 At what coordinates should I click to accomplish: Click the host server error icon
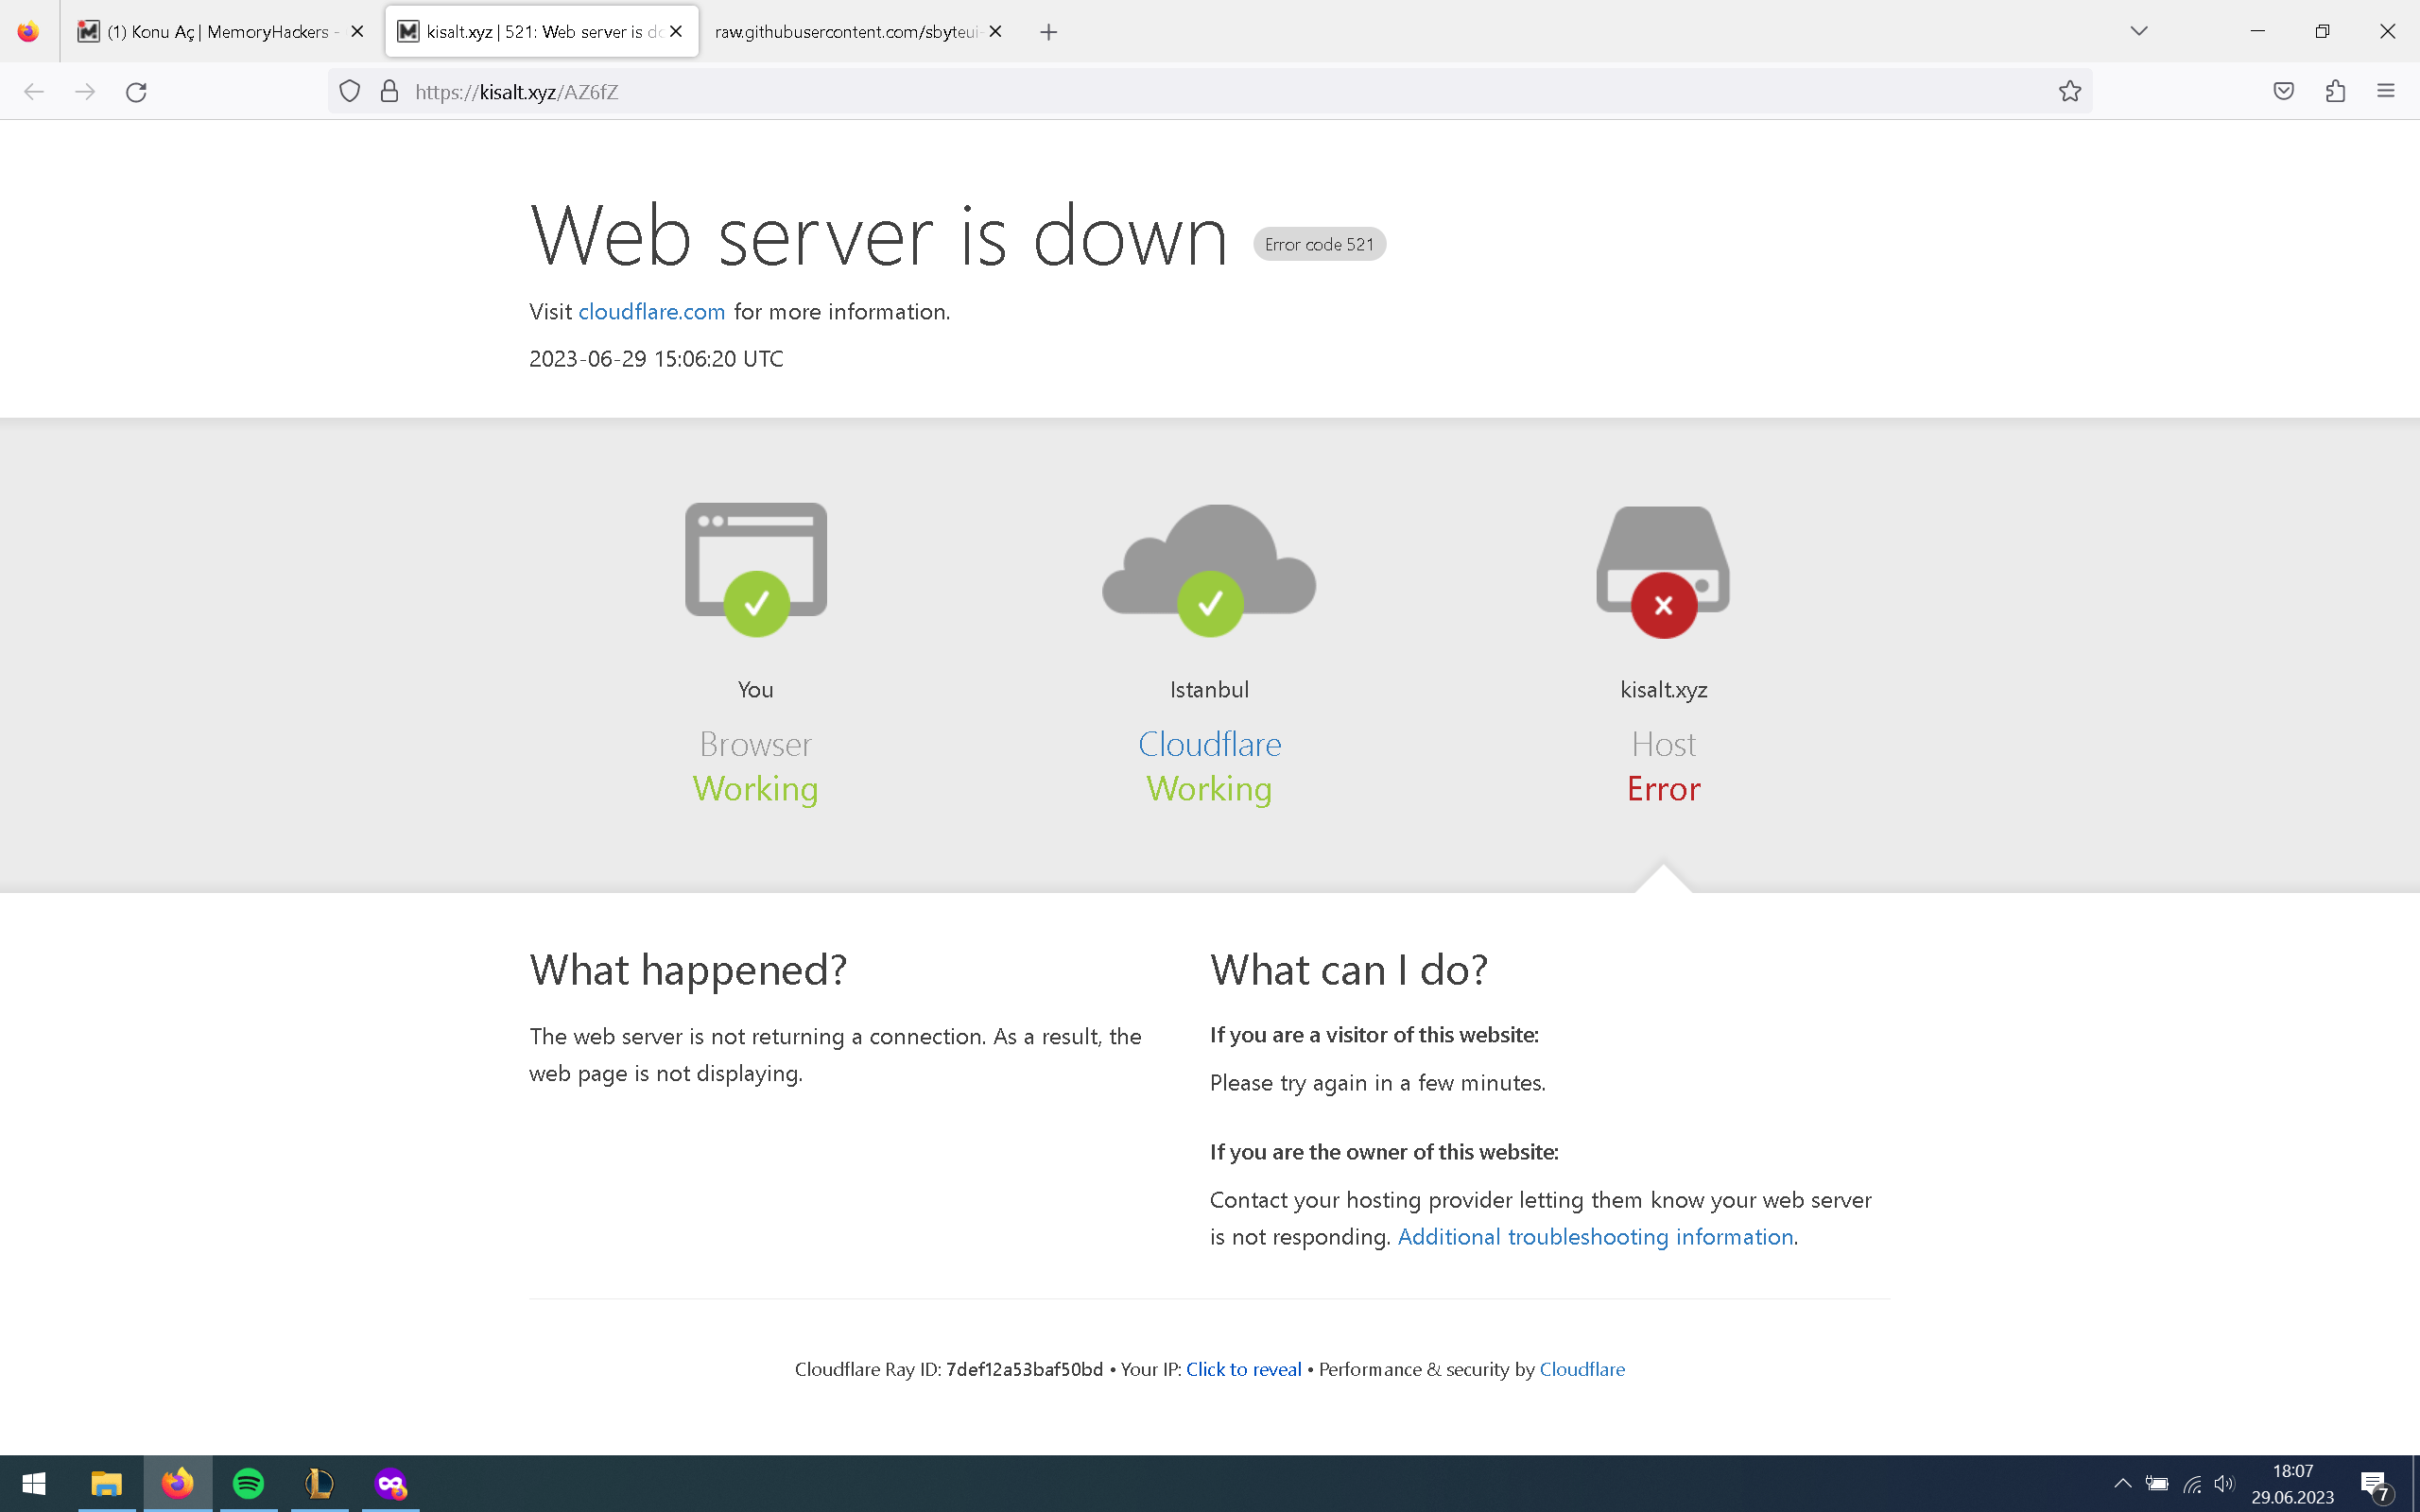point(1663,571)
